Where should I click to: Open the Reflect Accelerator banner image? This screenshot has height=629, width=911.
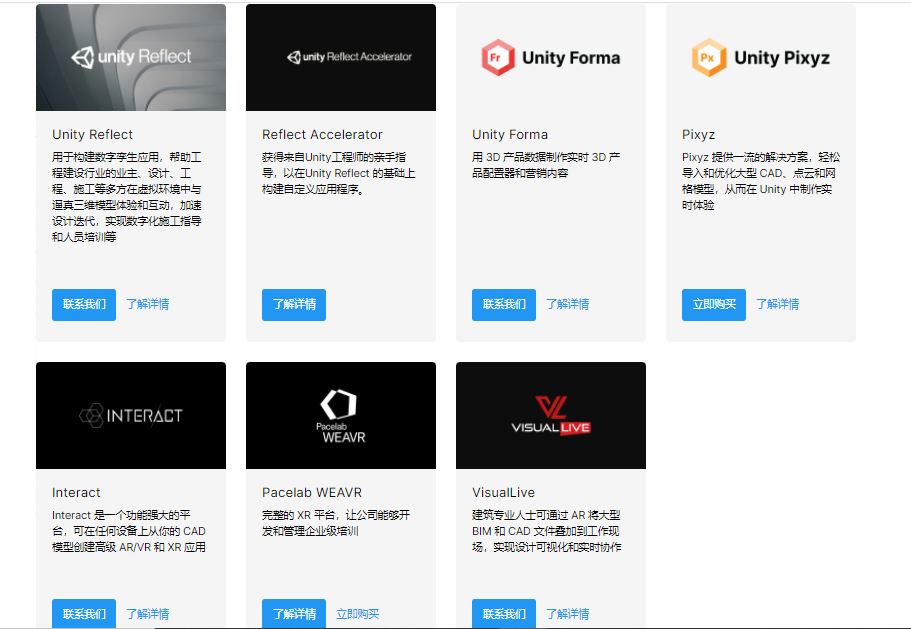coord(340,57)
